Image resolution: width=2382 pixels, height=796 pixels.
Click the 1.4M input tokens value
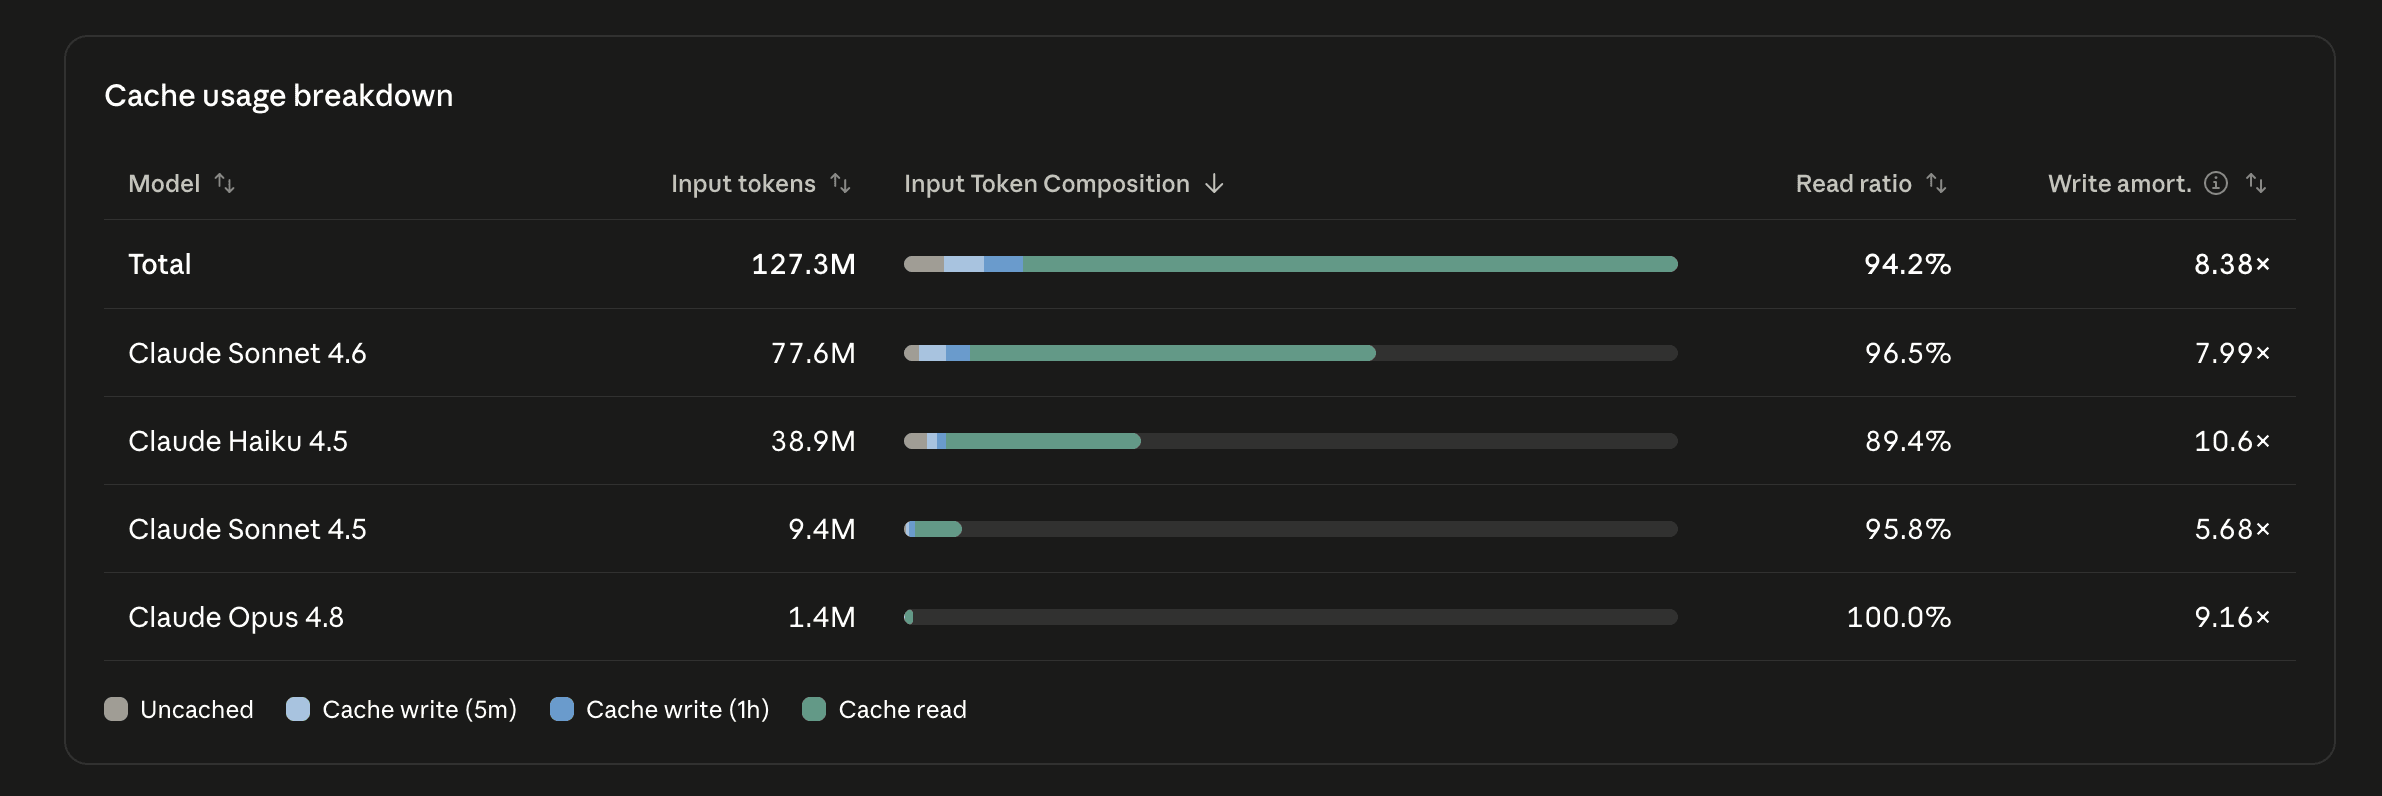click(x=822, y=617)
